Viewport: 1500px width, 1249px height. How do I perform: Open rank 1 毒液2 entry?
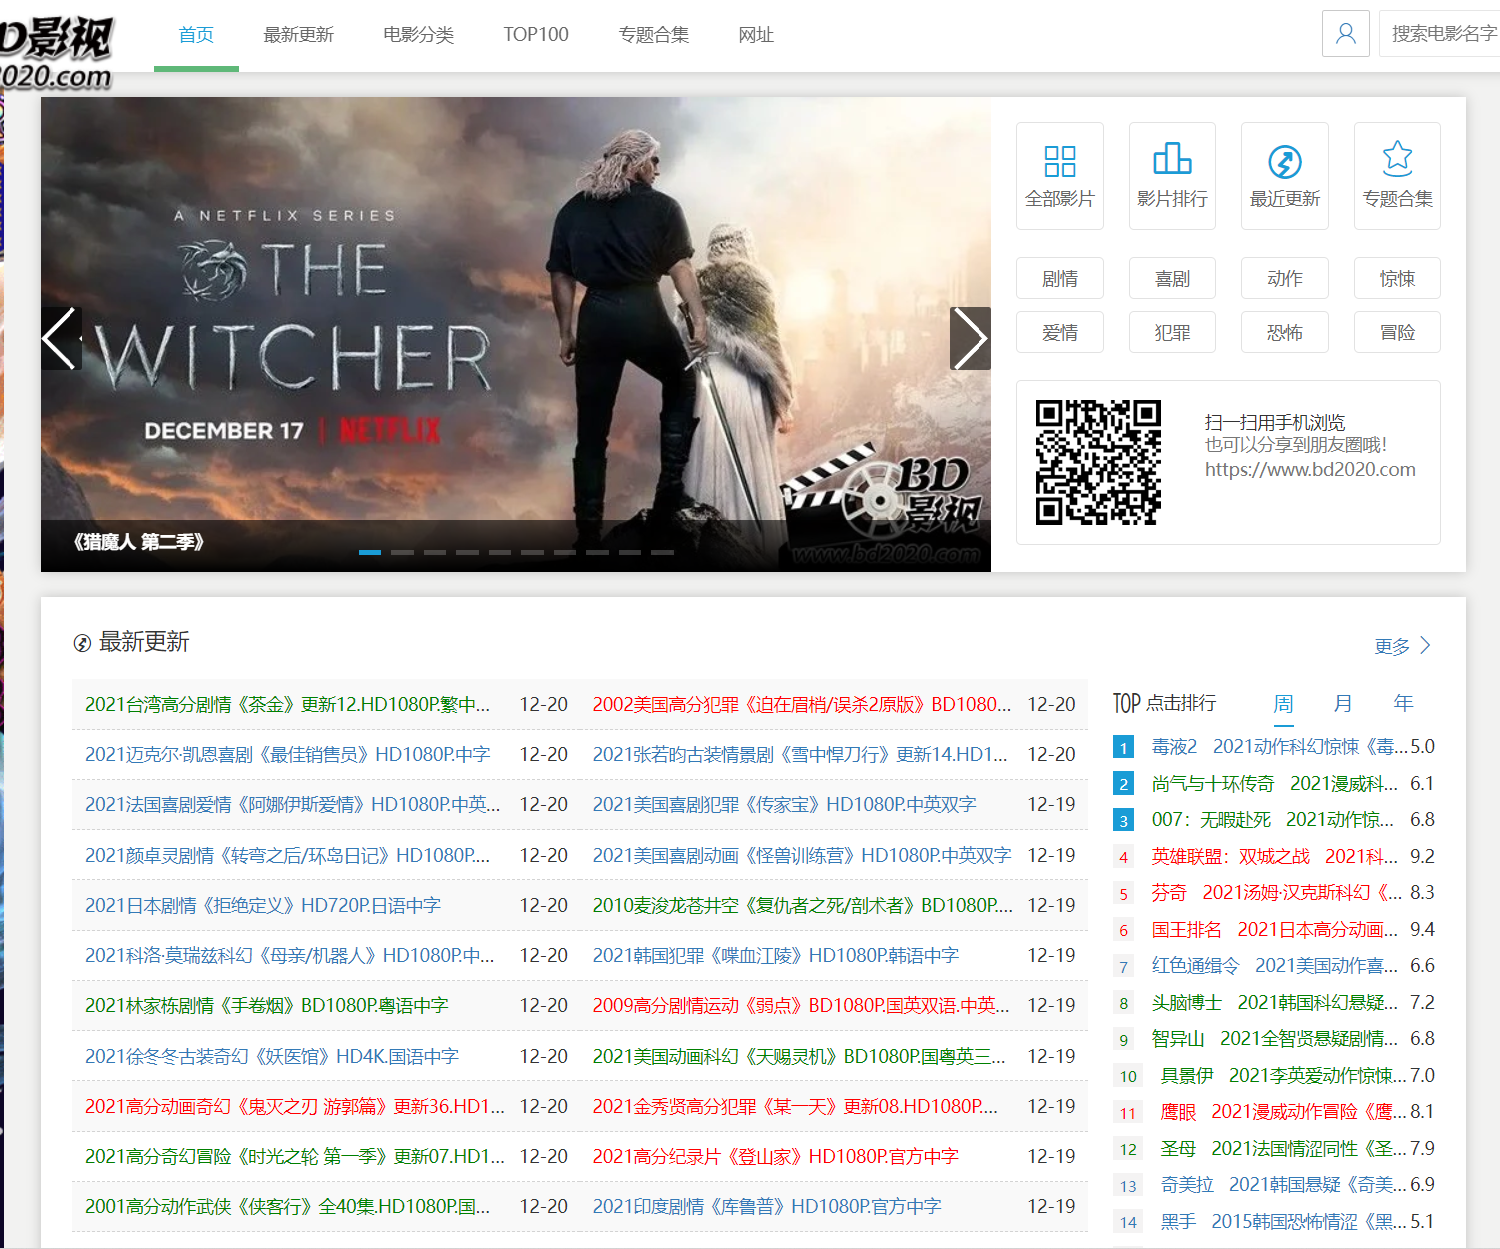(x=1280, y=746)
